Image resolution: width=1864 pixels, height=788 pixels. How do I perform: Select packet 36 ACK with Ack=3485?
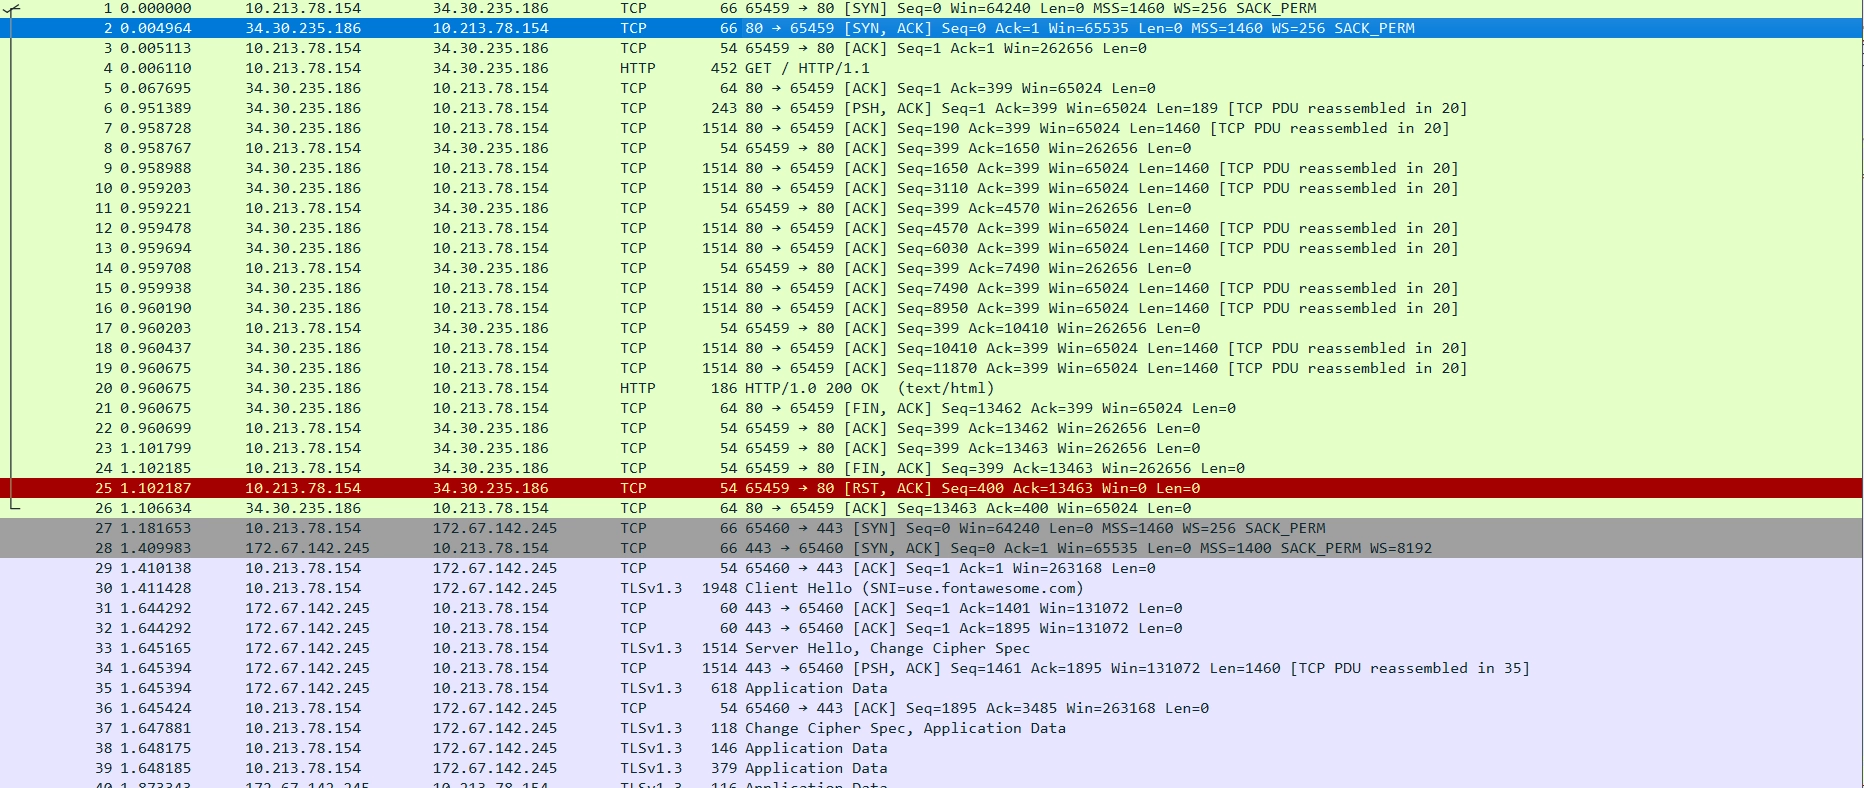pos(932,708)
